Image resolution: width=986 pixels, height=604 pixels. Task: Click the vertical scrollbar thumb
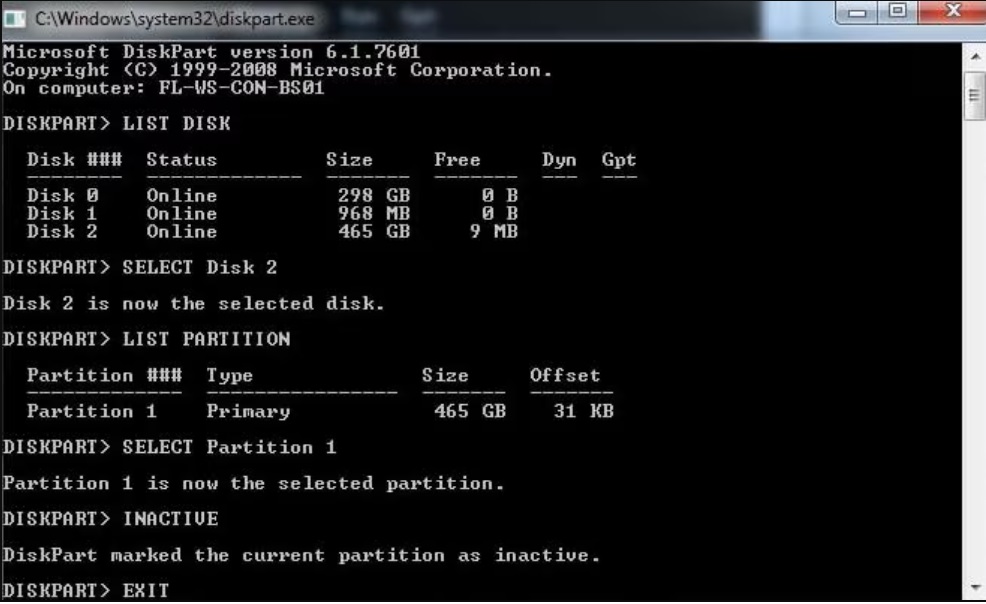975,96
